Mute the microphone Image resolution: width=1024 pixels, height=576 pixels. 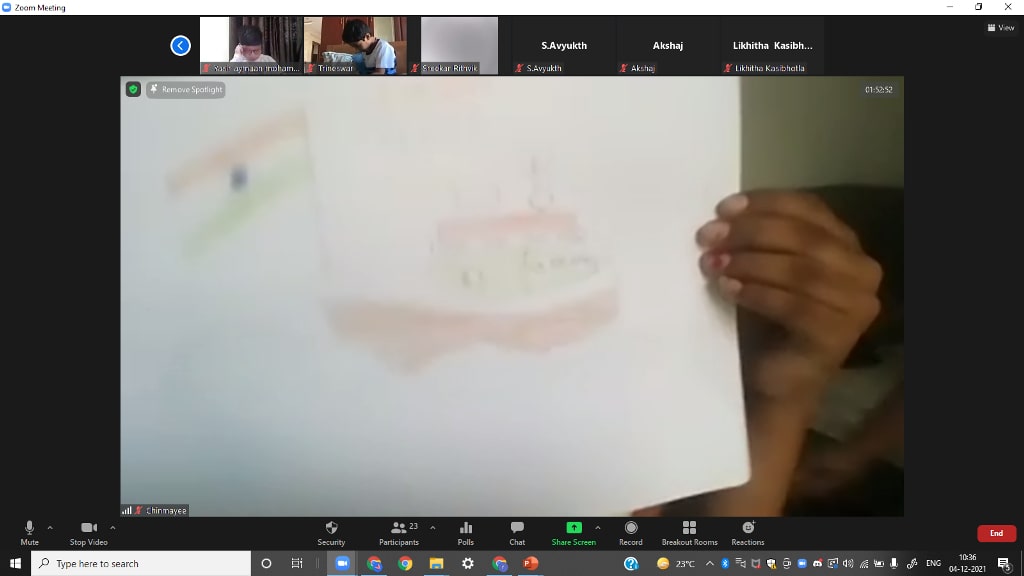coord(29,532)
